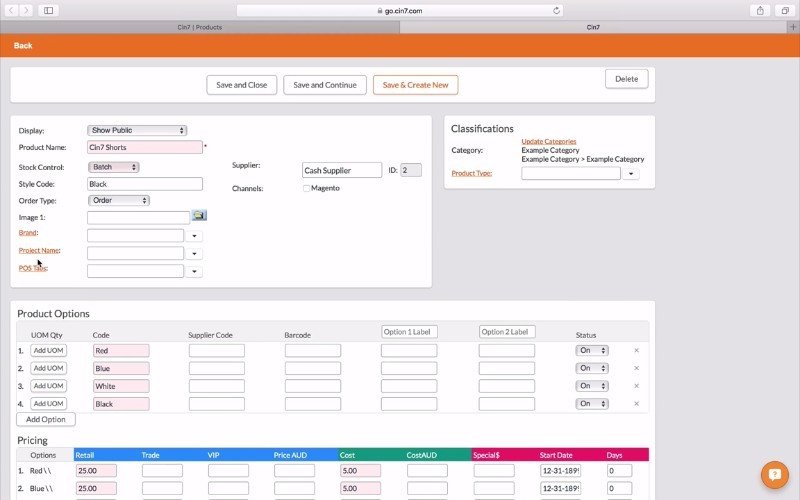800x500 pixels.
Task: Click the Special$ field for Red row
Action: [x=494, y=471]
